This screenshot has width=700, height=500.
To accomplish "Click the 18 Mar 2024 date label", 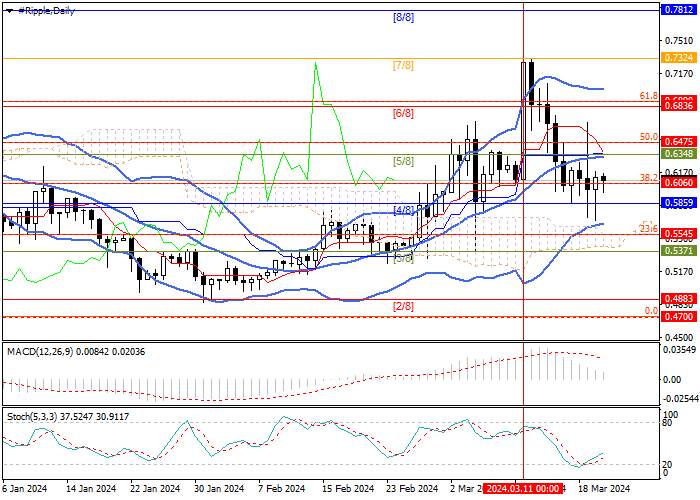I will click(x=604, y=488).
